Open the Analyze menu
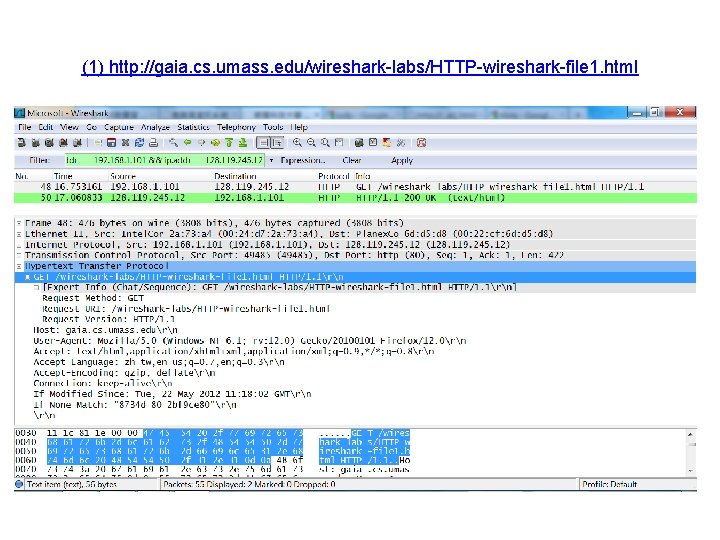The height and width of the screenshot is (540, 720). point(155,127)
